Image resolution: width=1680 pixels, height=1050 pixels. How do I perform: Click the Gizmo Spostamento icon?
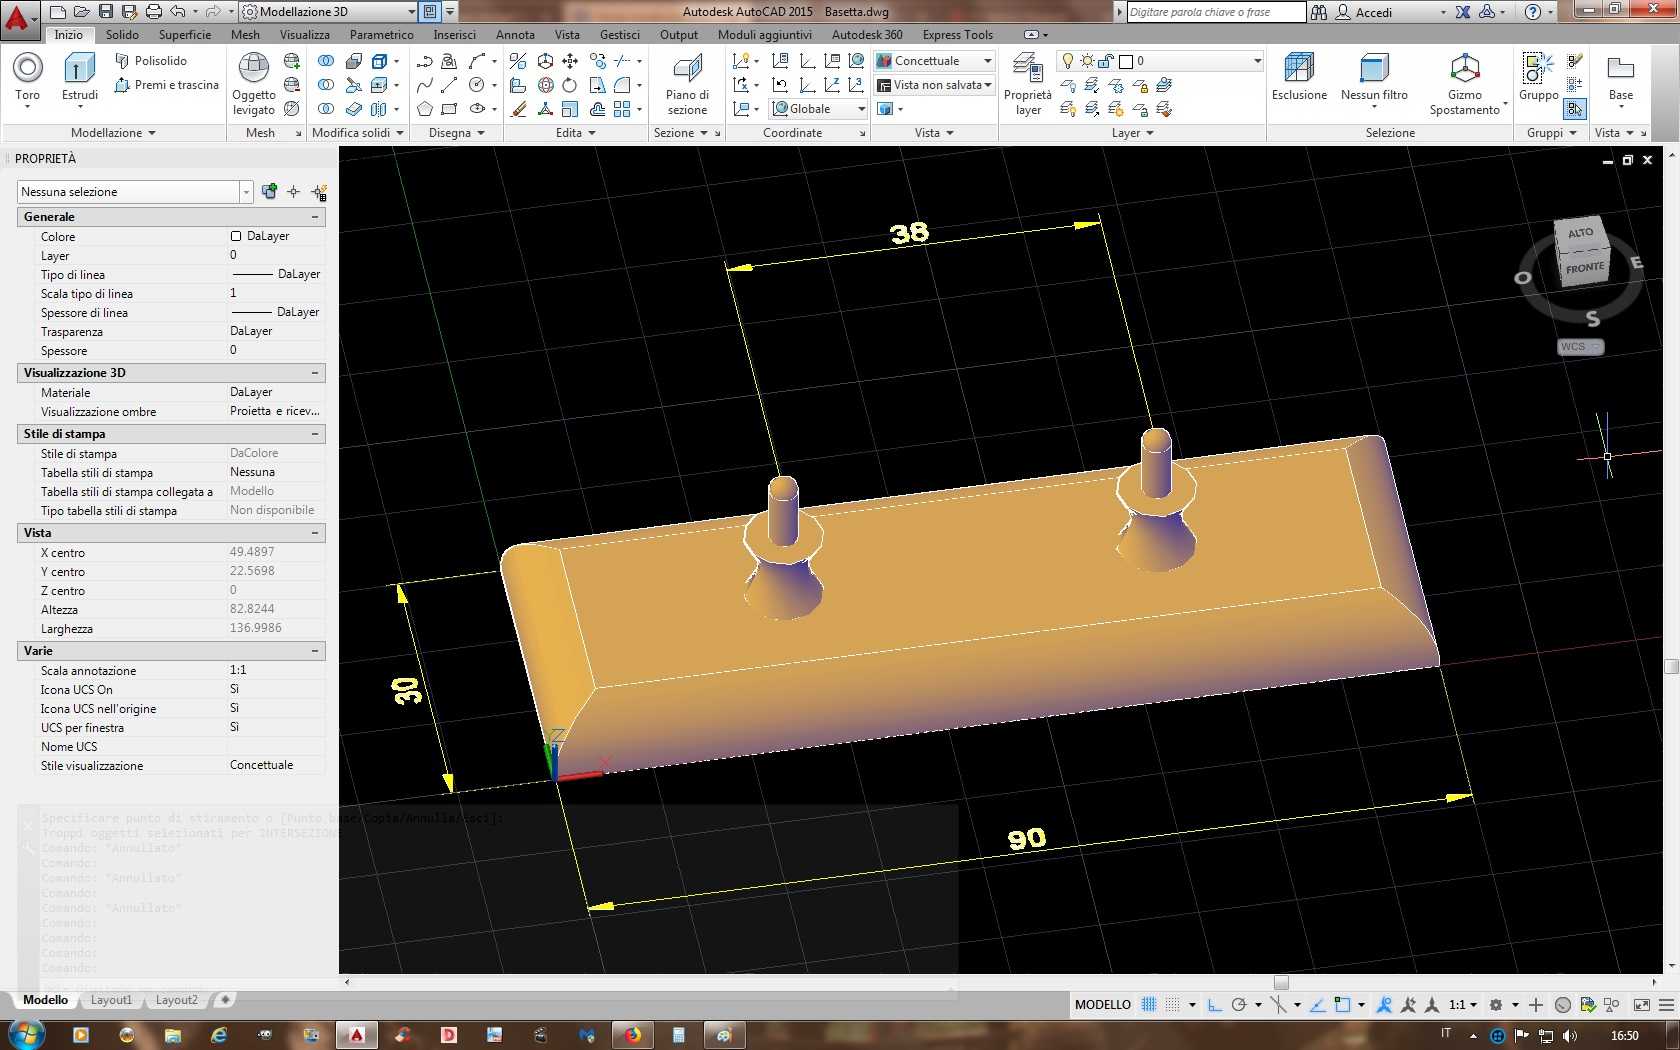[1465, 70]
